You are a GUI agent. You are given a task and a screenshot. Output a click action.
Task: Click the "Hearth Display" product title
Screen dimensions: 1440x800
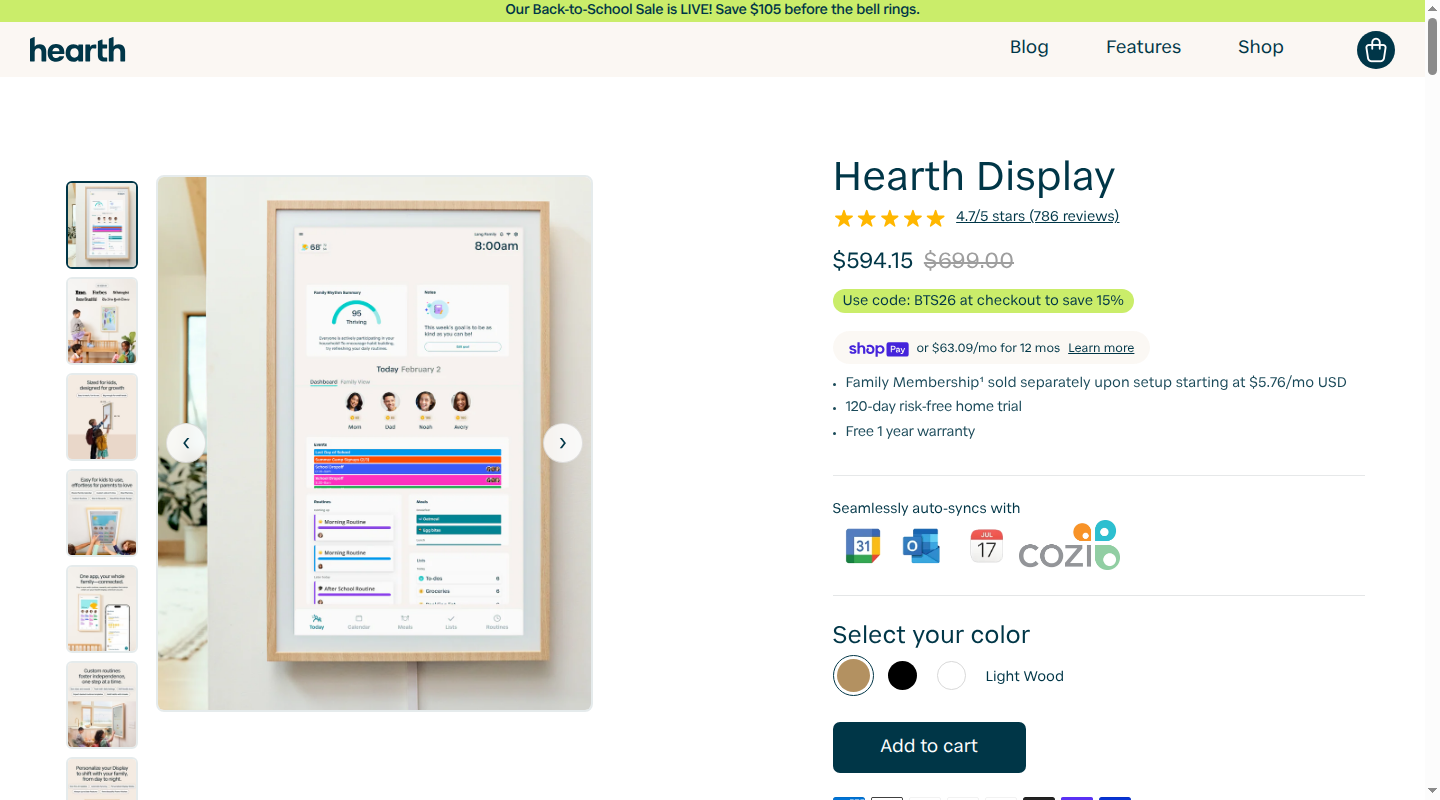point(974,177)
